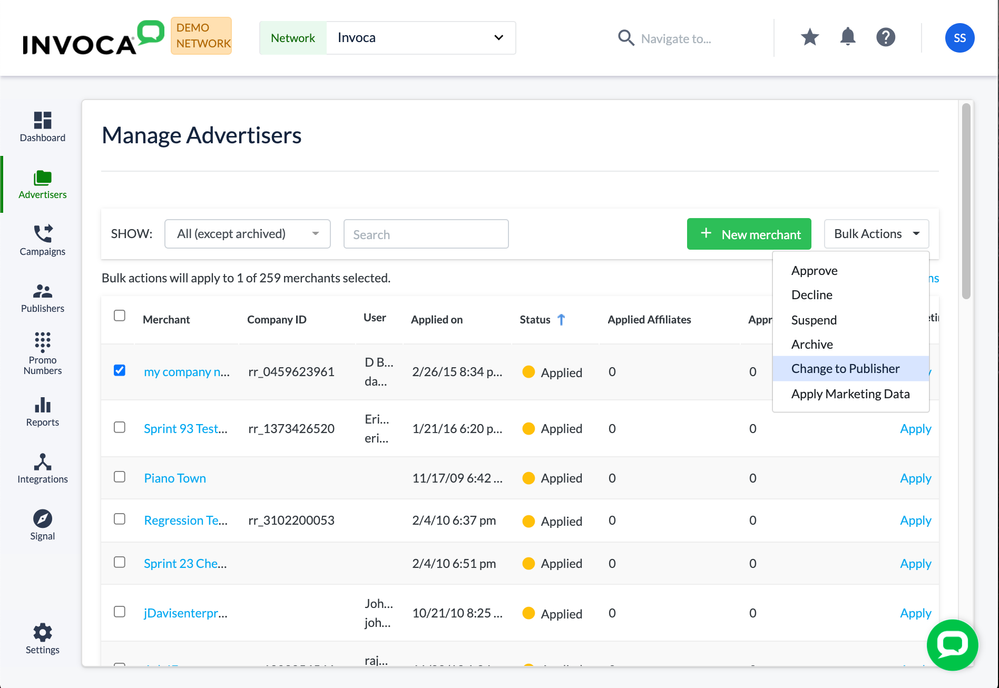This screenshot has height=688, width=999.
Task: Open the SHOW filter dropdown
Action: click(x=247, y=234)
